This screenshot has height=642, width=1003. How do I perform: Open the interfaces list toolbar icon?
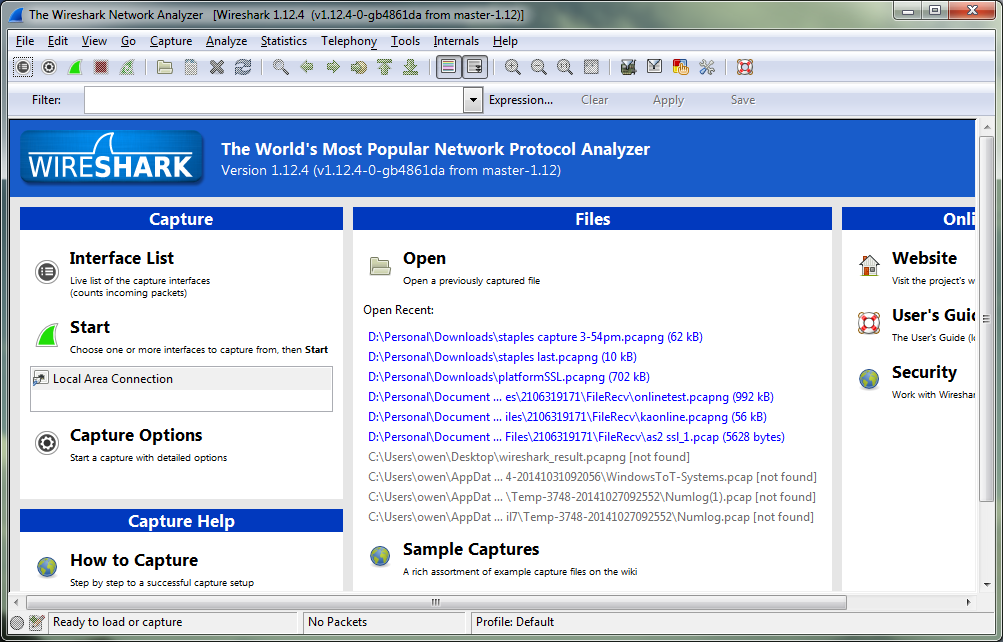(x=22, y=67)
